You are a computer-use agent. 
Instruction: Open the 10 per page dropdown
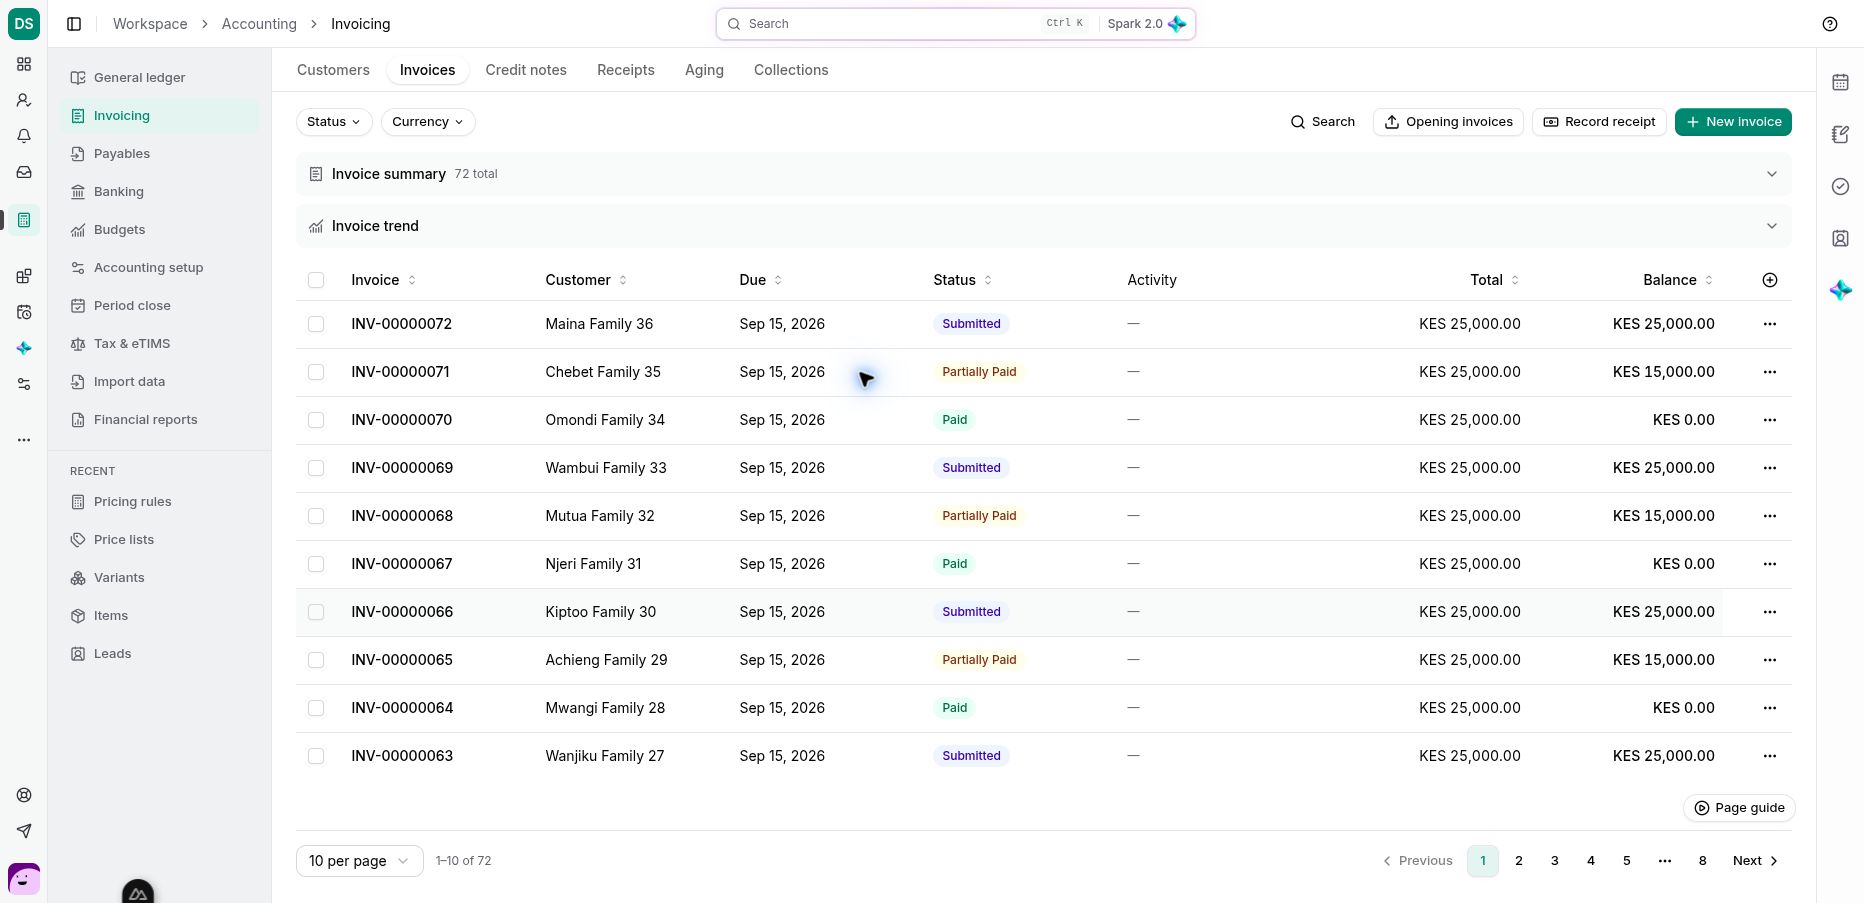pyautogui.click(x=359, y=861)
